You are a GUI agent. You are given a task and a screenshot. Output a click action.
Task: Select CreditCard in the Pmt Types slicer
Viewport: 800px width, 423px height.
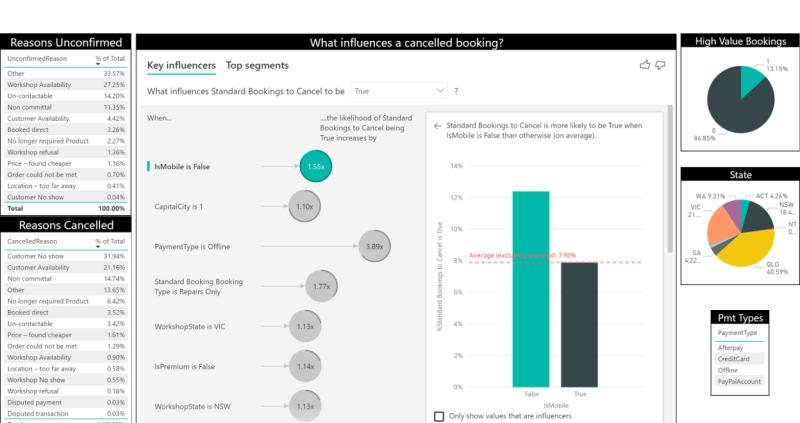(x=734, y=358)
